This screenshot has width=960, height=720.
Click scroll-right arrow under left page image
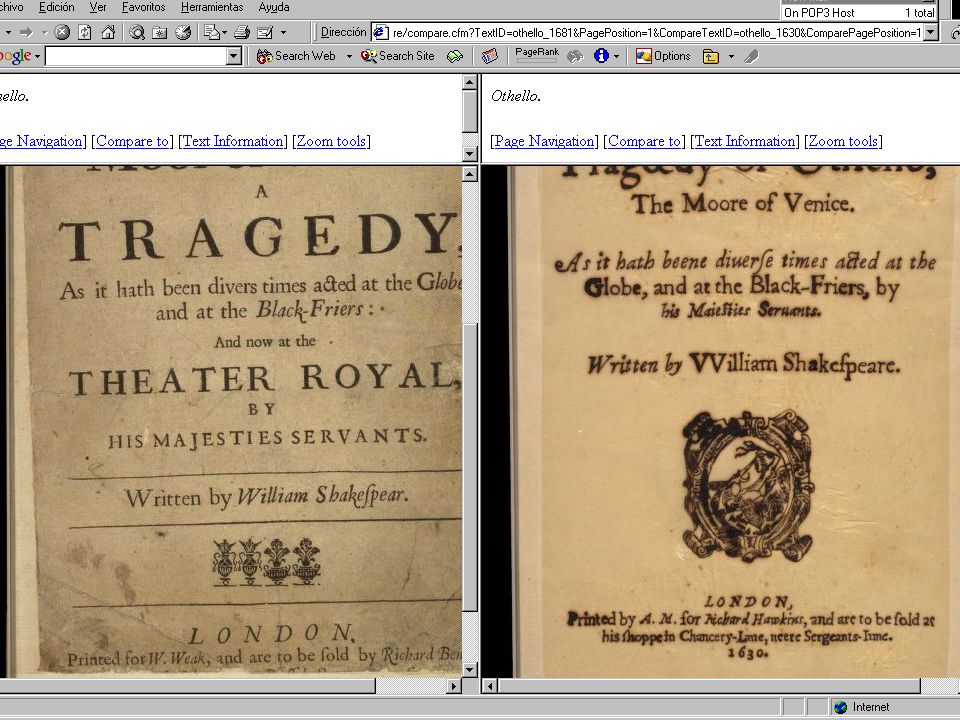click(x=454, y=686)
